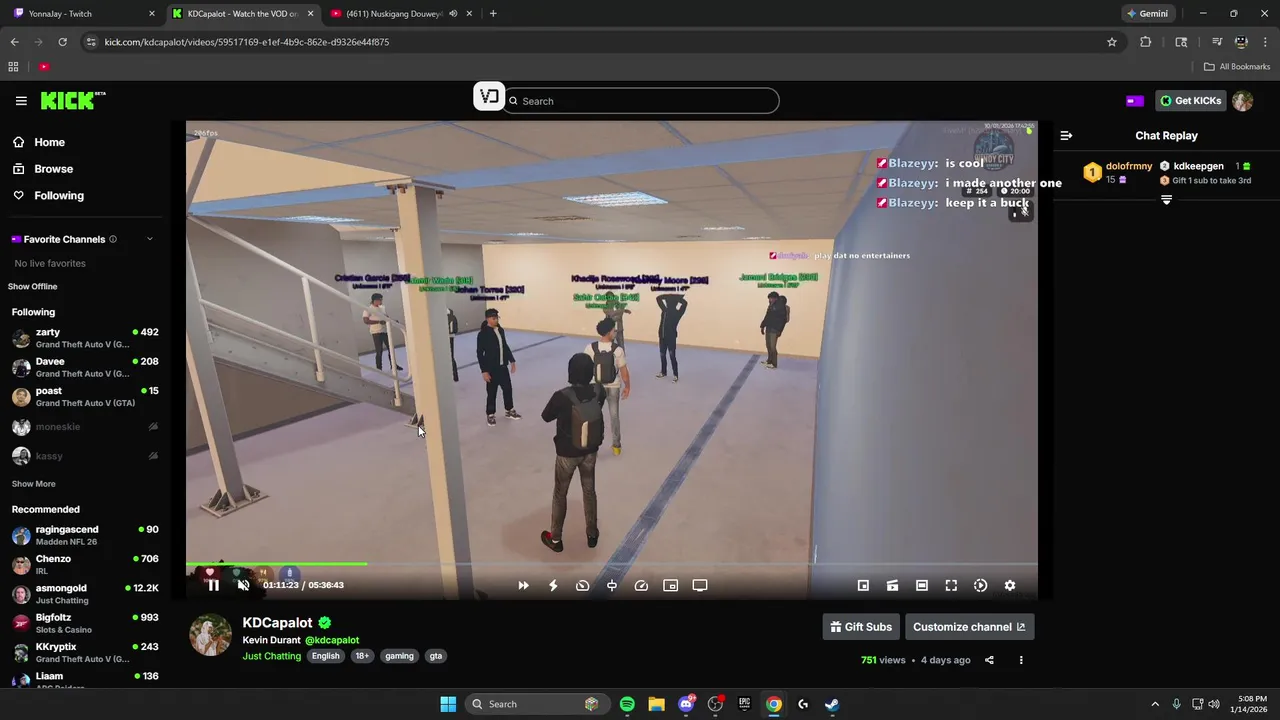Select the gta tag

[436, 656]
